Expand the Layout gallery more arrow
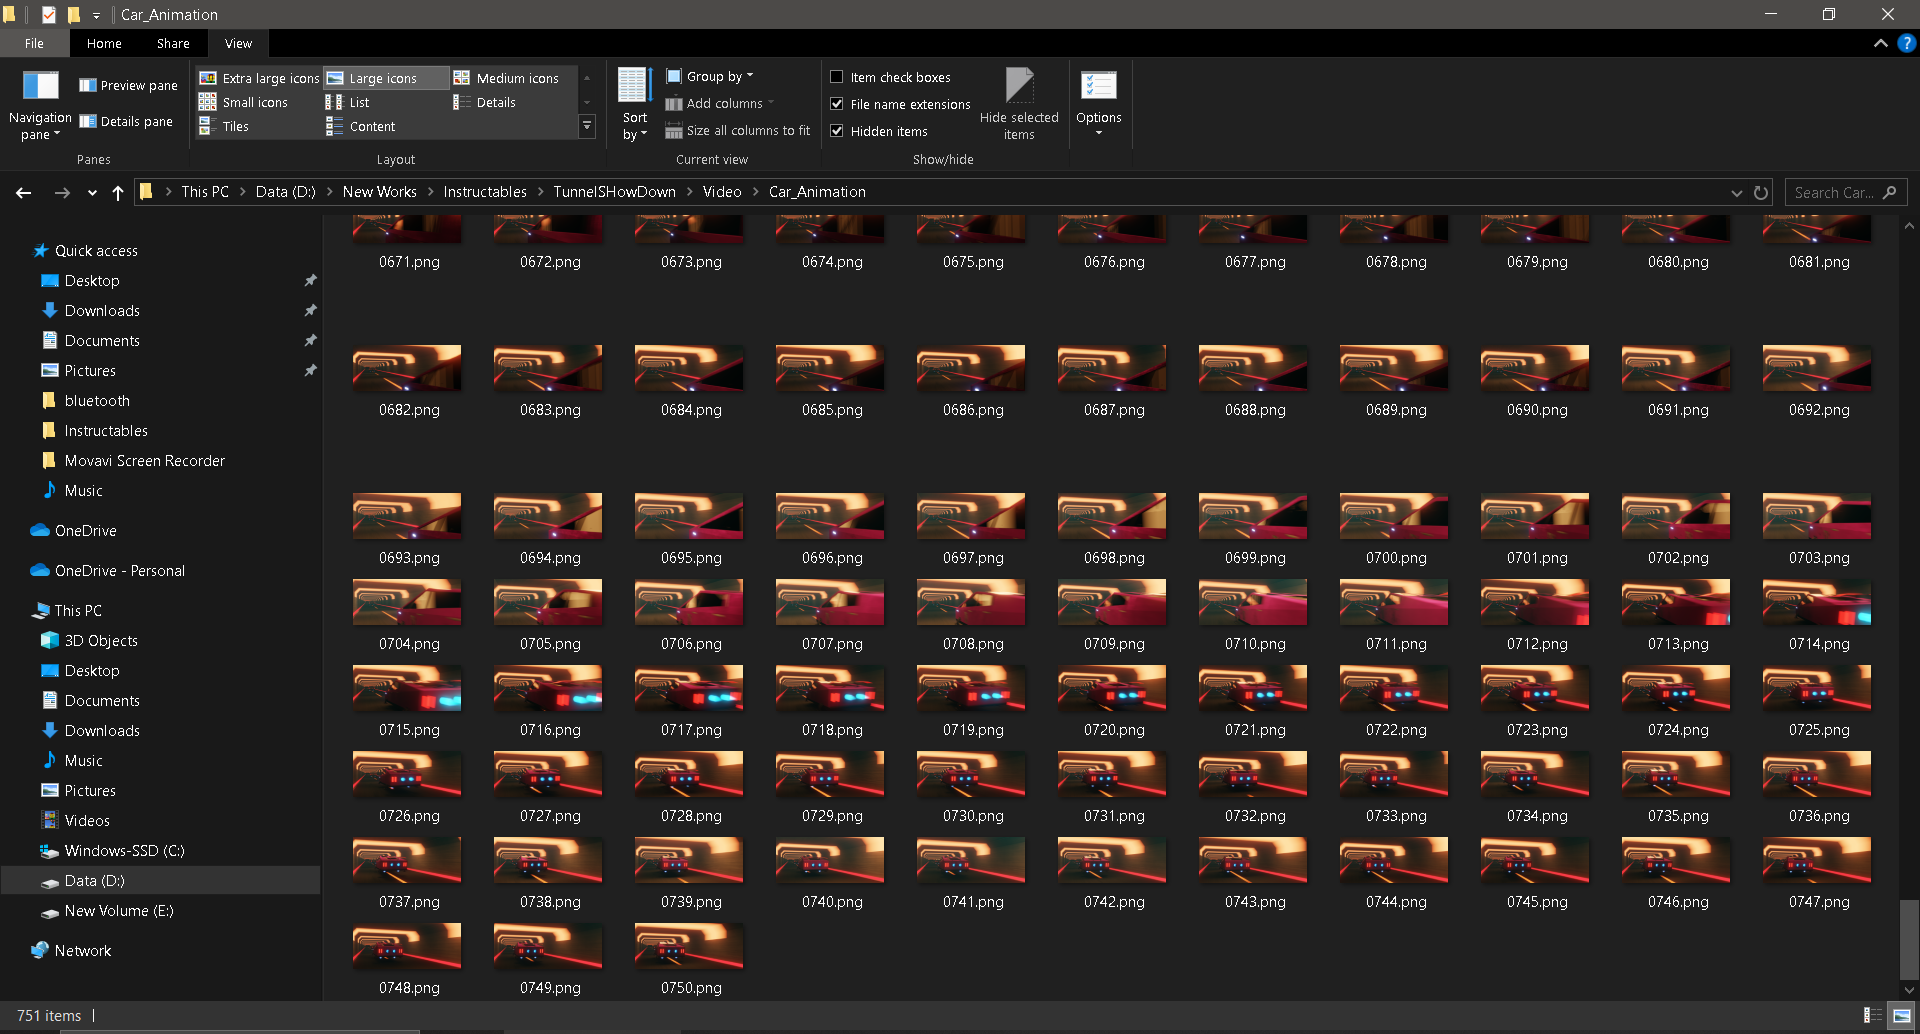The height and width of the screenshot is (1034, 1920). (587, 127)
